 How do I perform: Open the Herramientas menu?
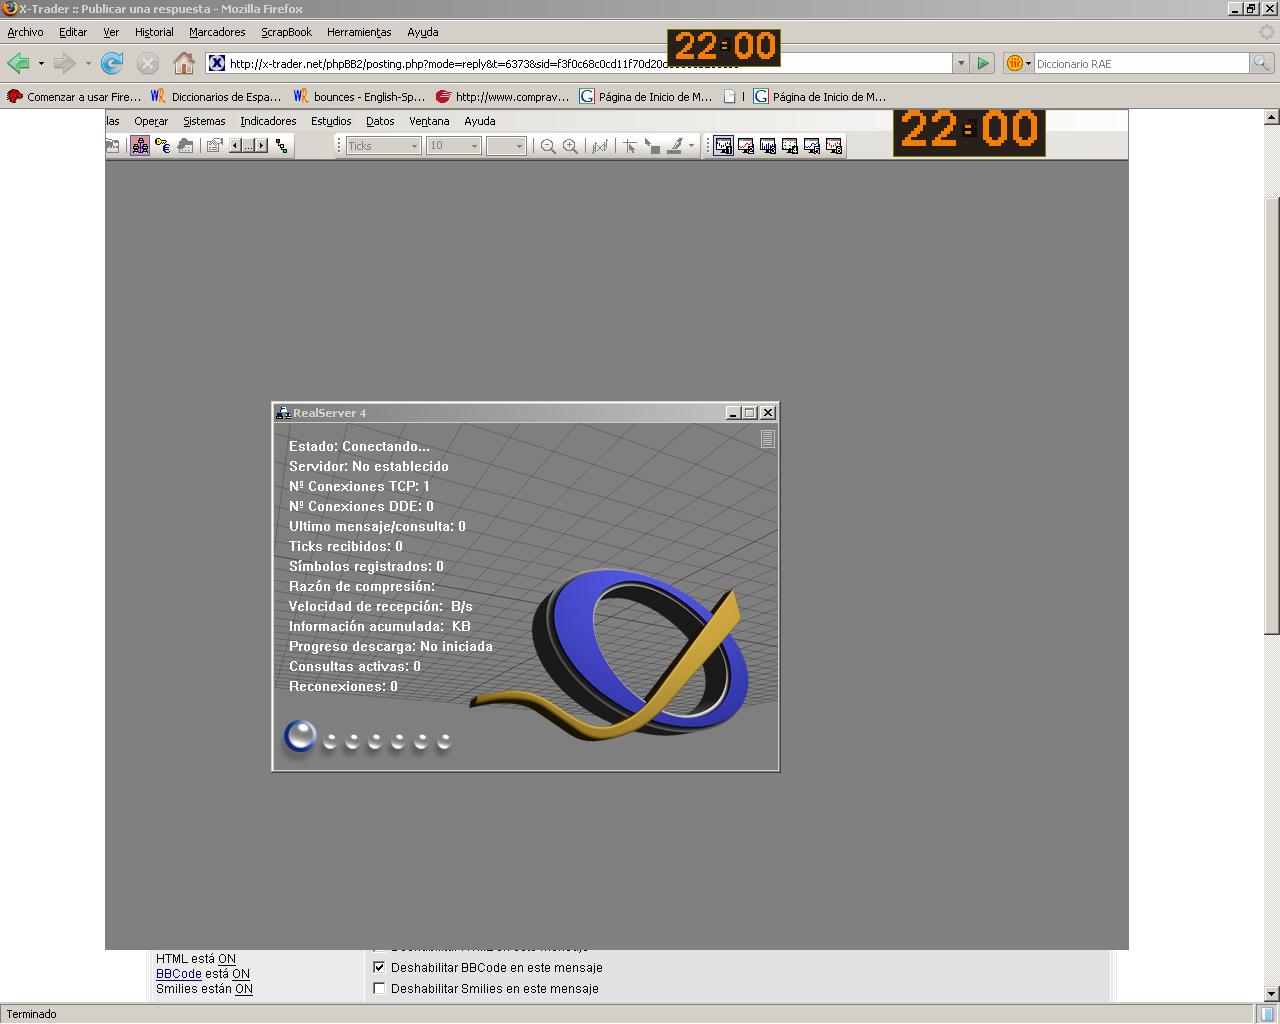point(359,32)
